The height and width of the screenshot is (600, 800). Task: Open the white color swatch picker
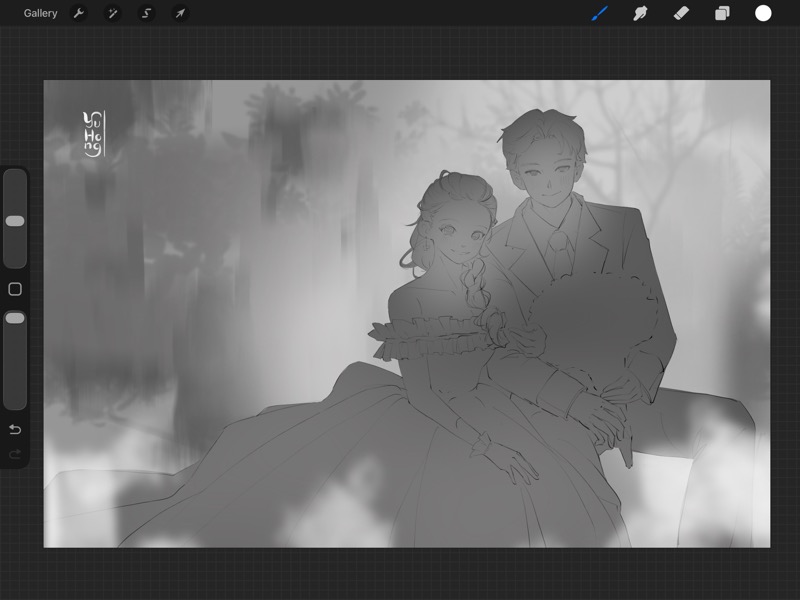click(763, 13)
